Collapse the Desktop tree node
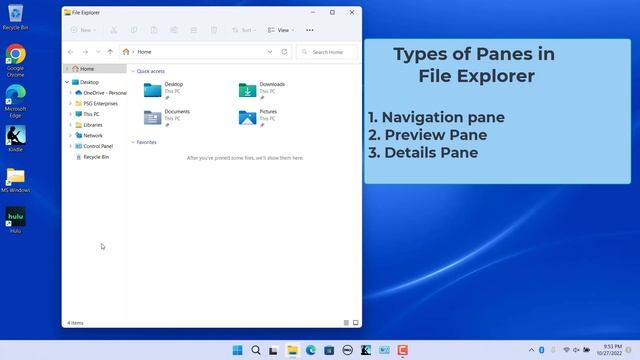Screen dimensions: 640x360 coord(67,82)
